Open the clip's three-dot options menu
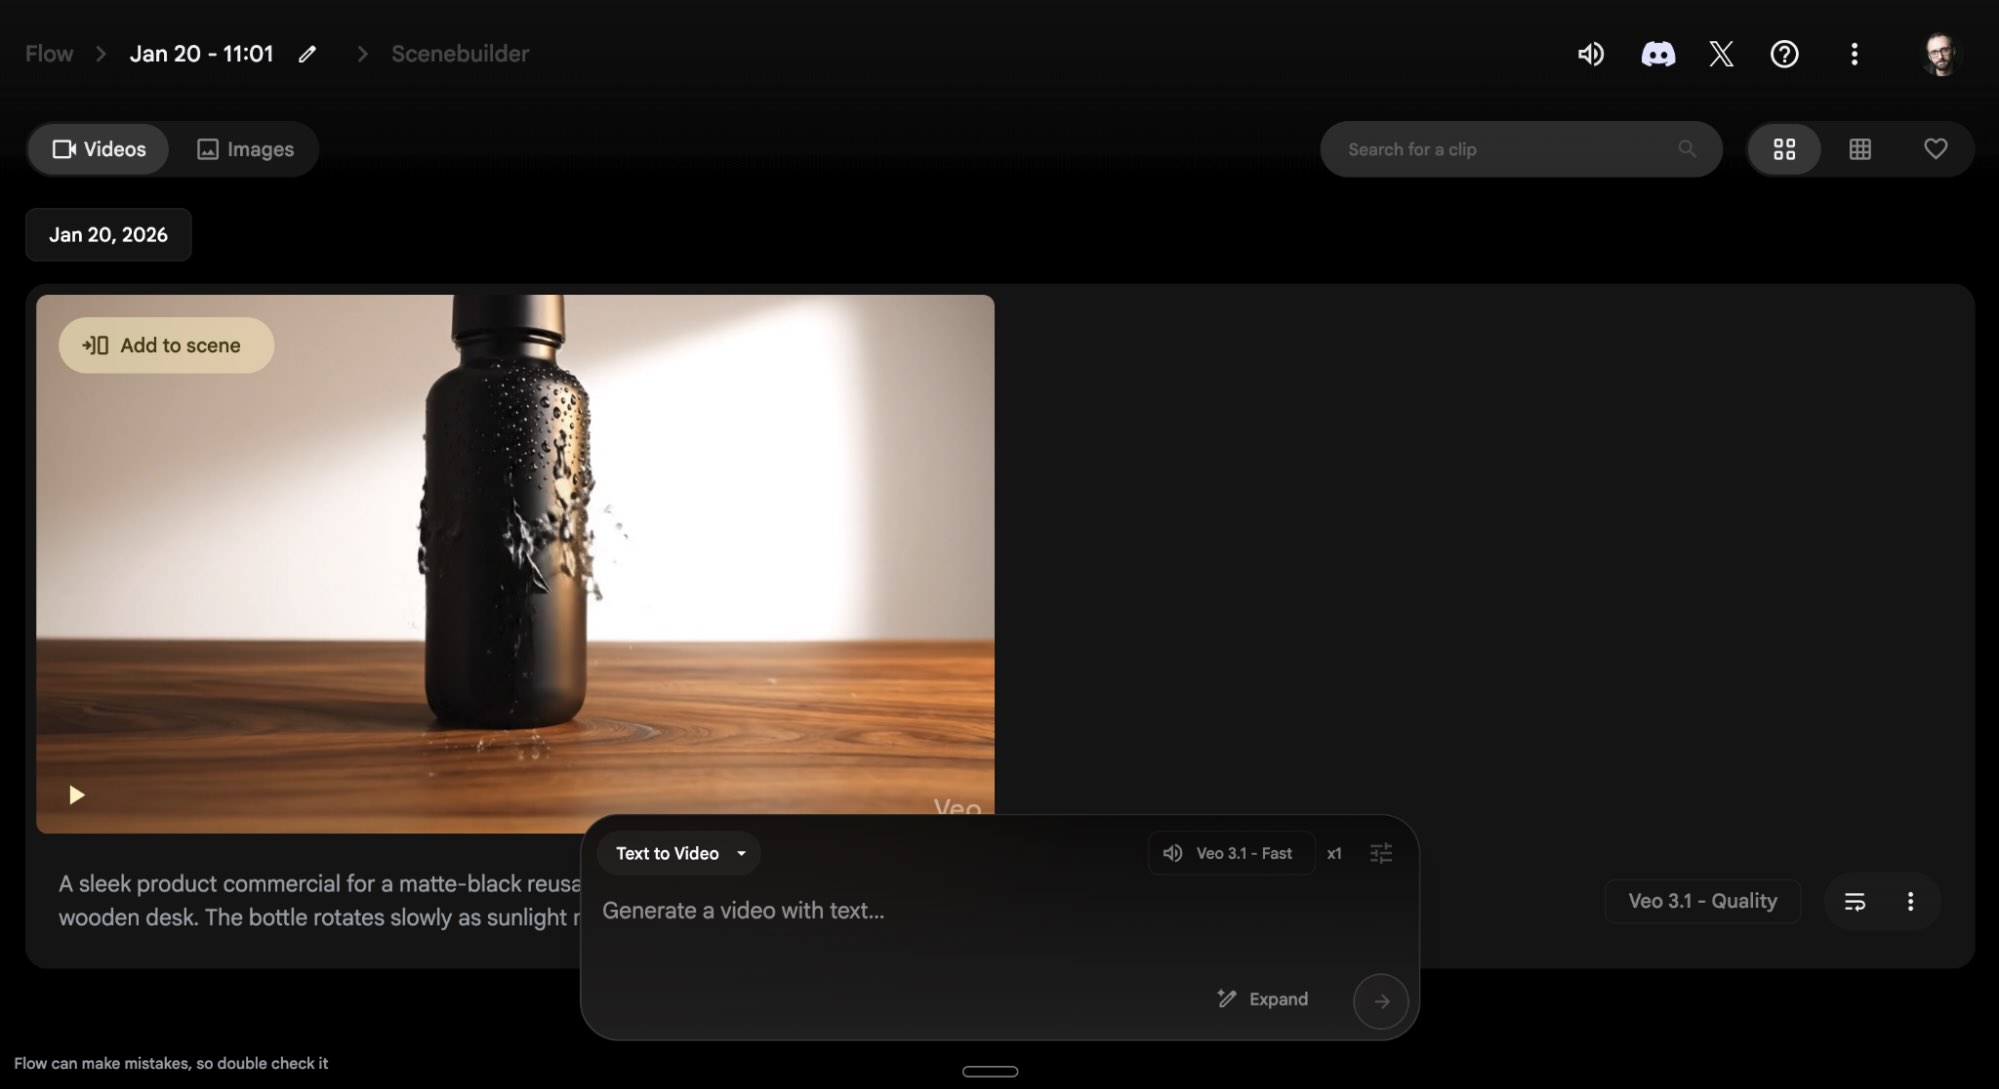Viewport: 1999px width, 1089px height. [x=1910, y=901]
